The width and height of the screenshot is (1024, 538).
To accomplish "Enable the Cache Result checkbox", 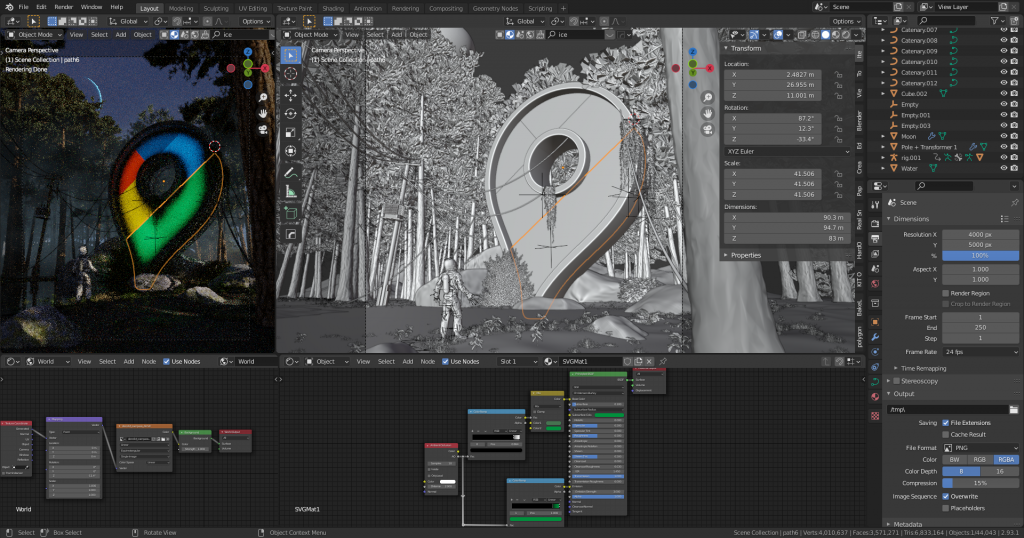I will click(945, 434).
